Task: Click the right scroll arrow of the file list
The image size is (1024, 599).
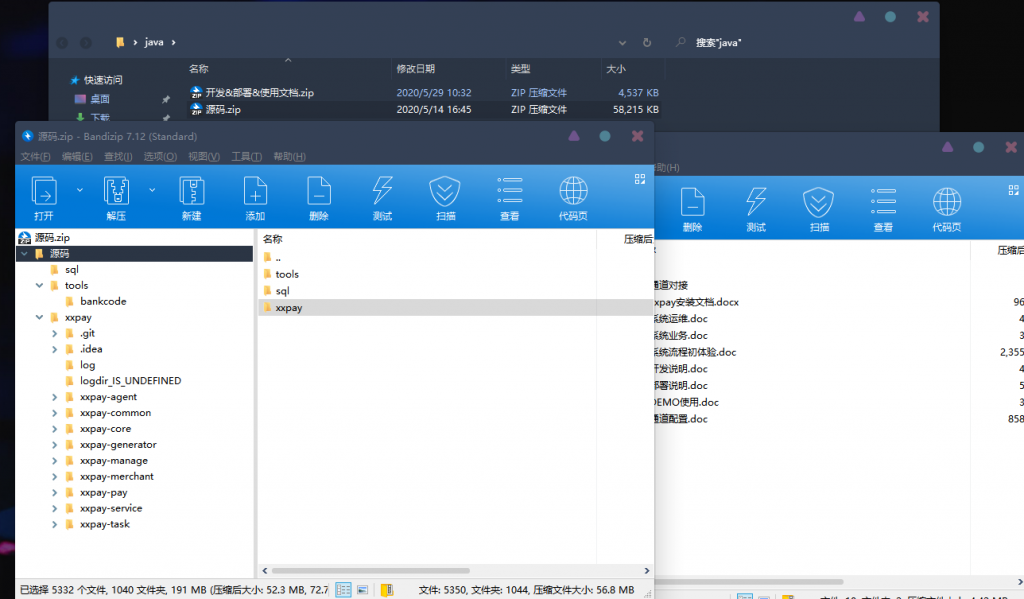Action: pyautogui.click(x=647, y=570)
